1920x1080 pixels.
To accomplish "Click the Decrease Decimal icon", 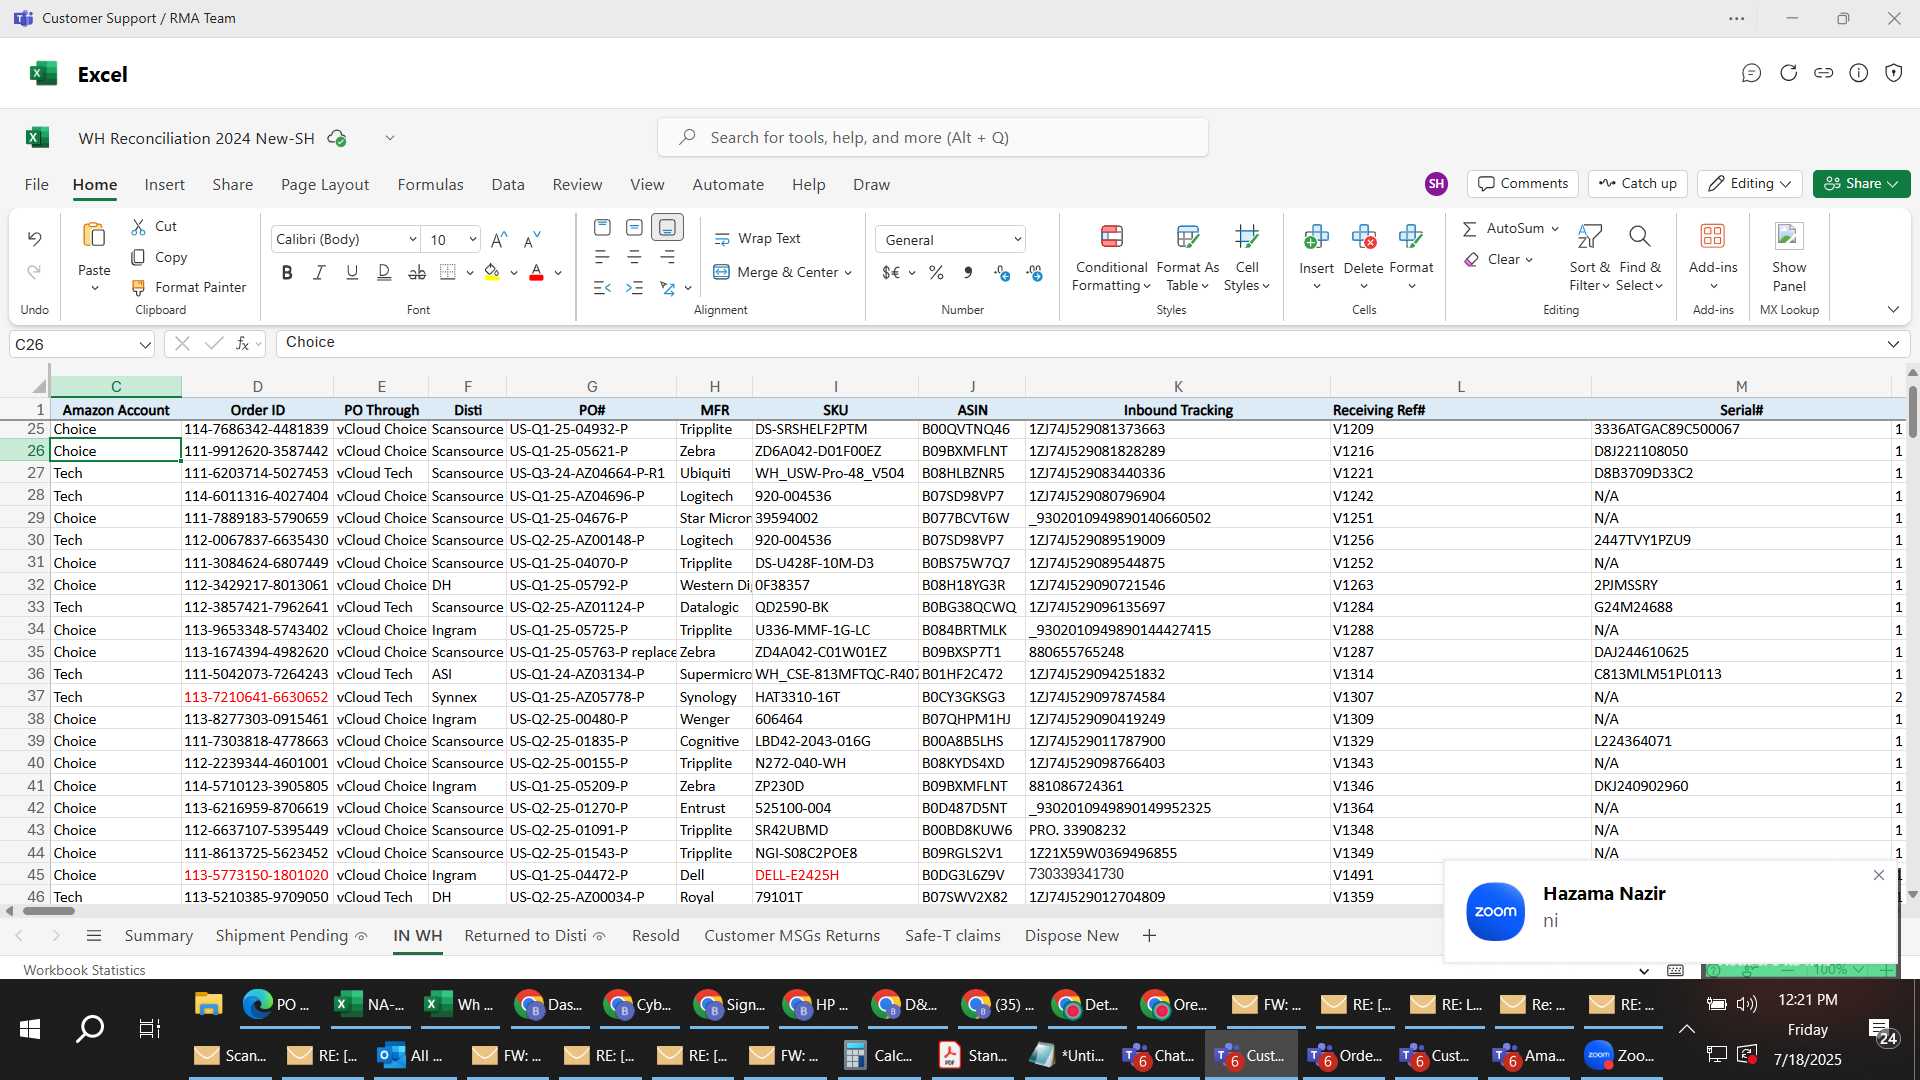I will (x=1034, y=273).
